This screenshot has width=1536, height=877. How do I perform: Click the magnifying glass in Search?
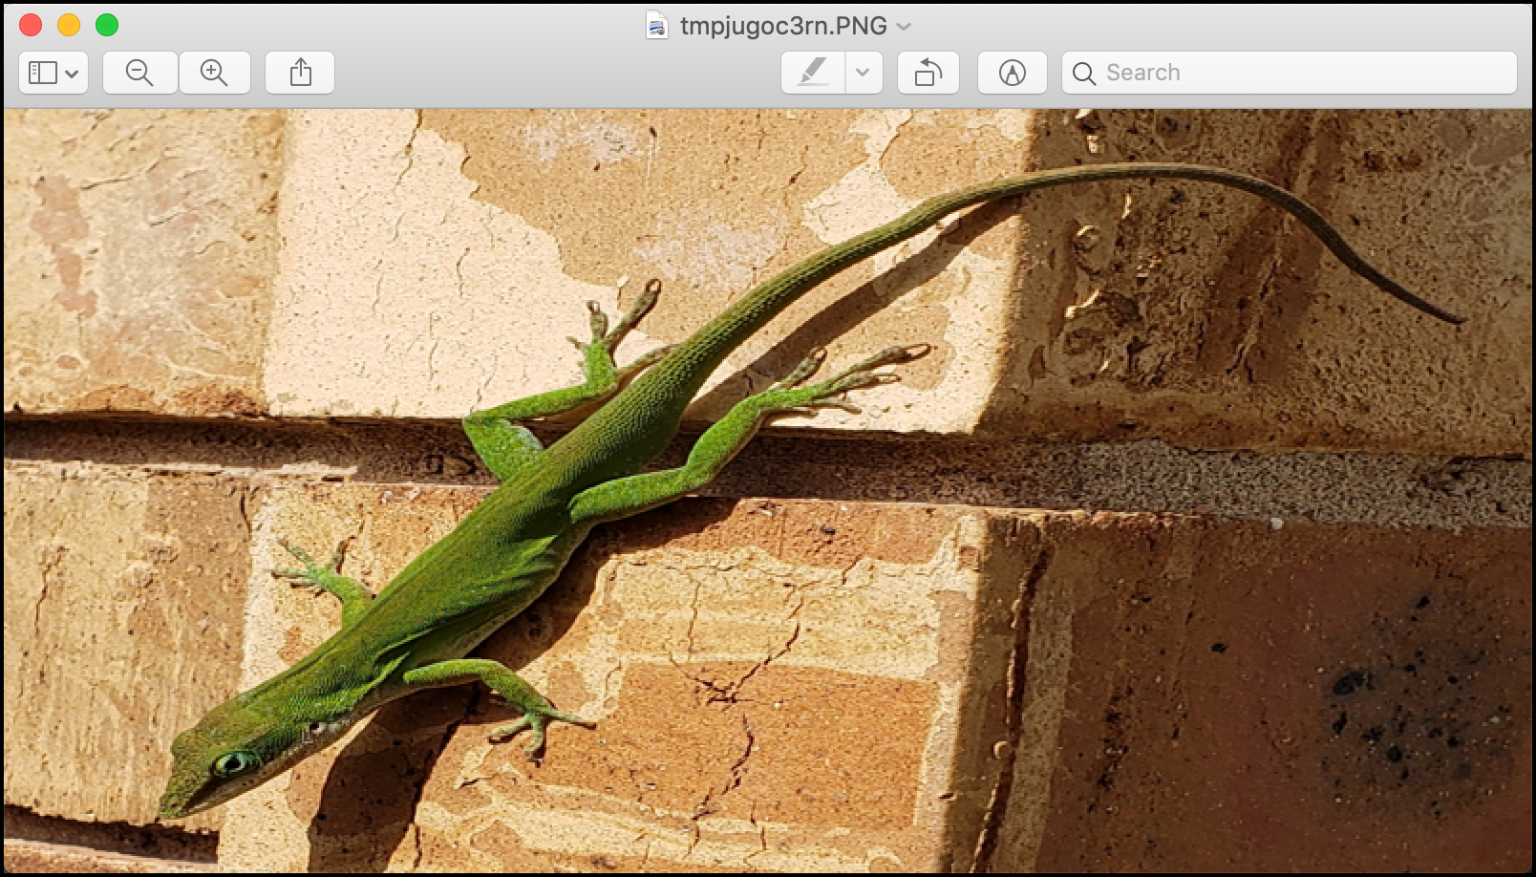[x=1083, y=73]
